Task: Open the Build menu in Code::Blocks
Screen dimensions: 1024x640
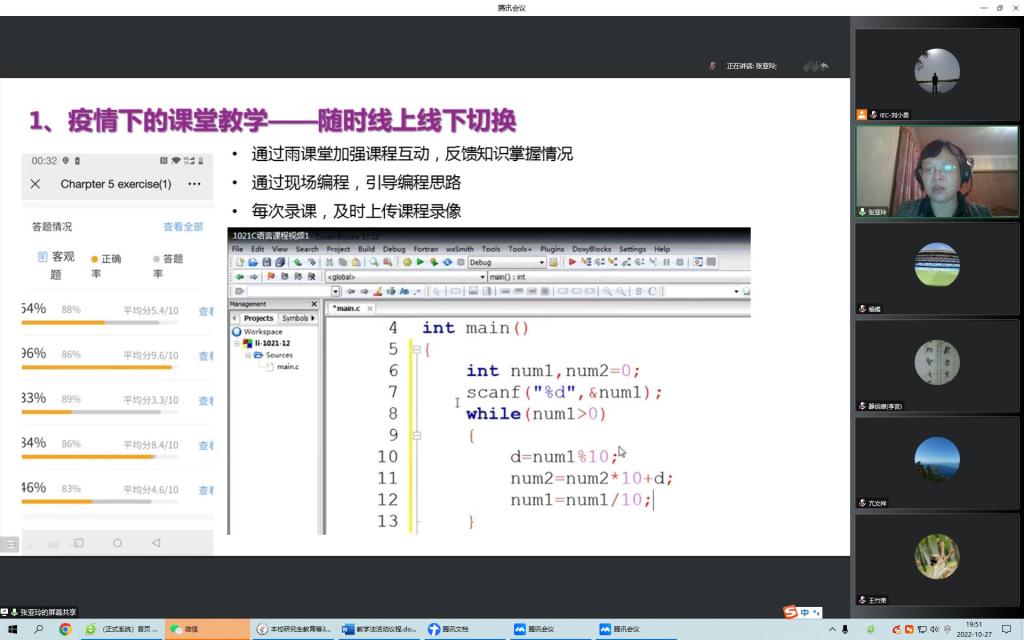Action: coord(366,249)
